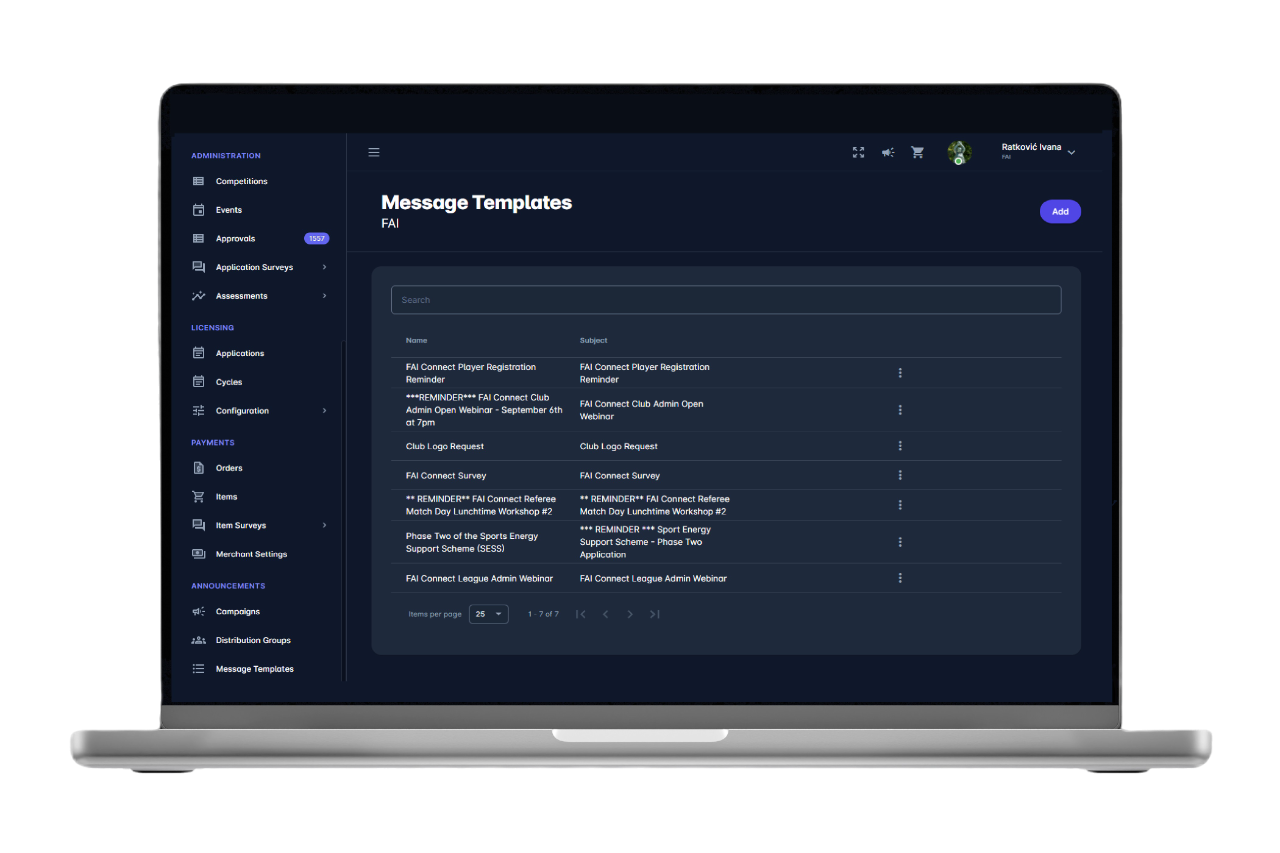Open Competitions in the sidebar
Viewport: 1280px width, 853px height.
(x=241, y=182)
